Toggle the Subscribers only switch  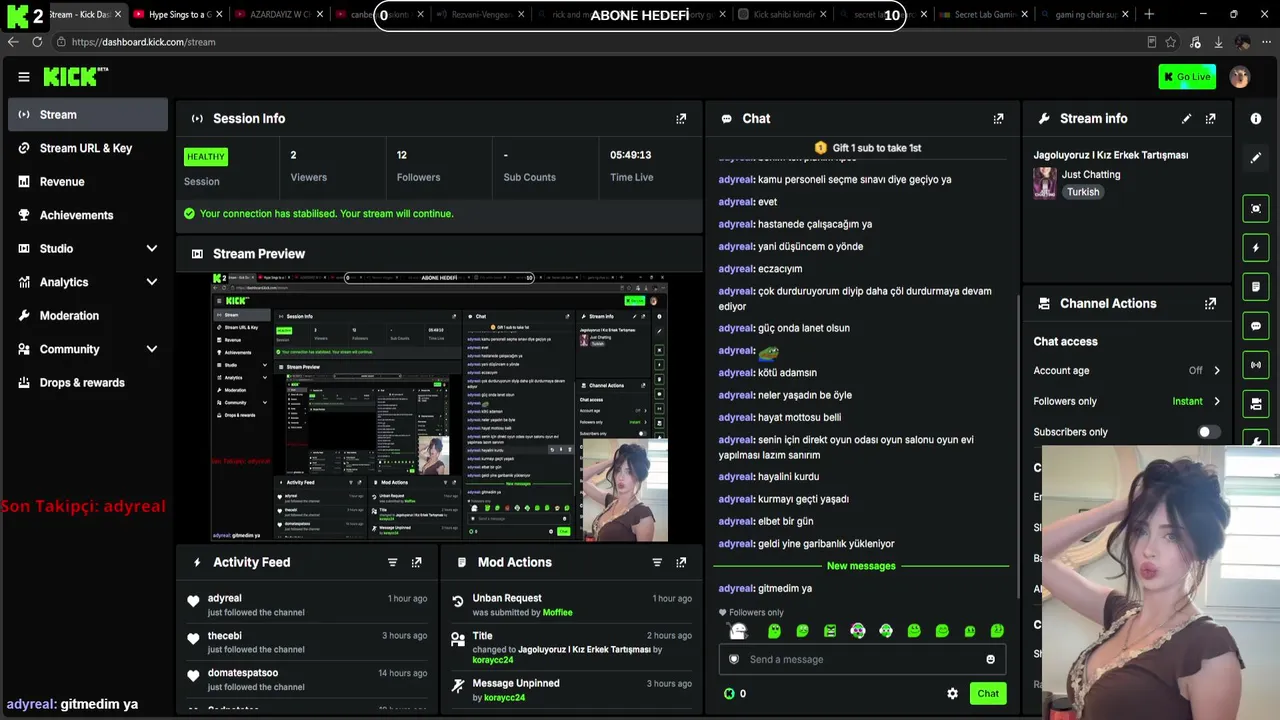coord(1209,432)
